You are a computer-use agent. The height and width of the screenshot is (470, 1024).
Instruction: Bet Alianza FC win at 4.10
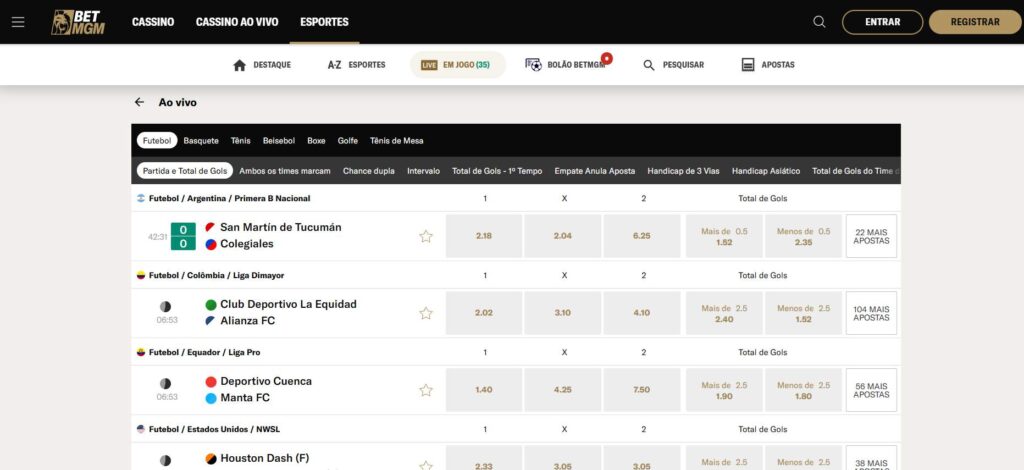(x=641, y=313)
